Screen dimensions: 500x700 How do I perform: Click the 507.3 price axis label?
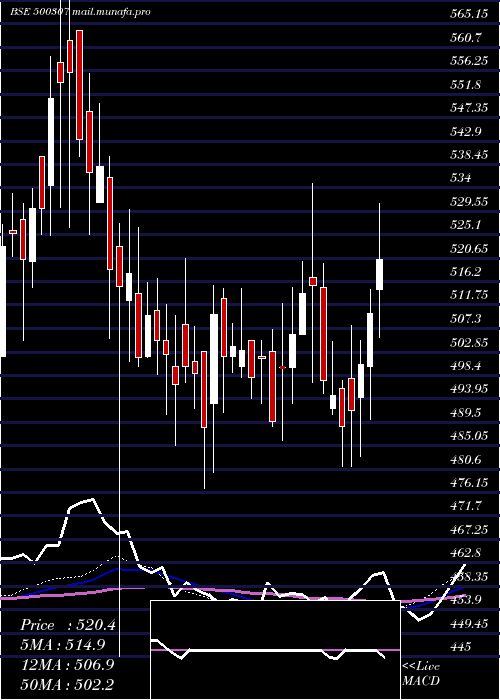(x=465, y=319)
